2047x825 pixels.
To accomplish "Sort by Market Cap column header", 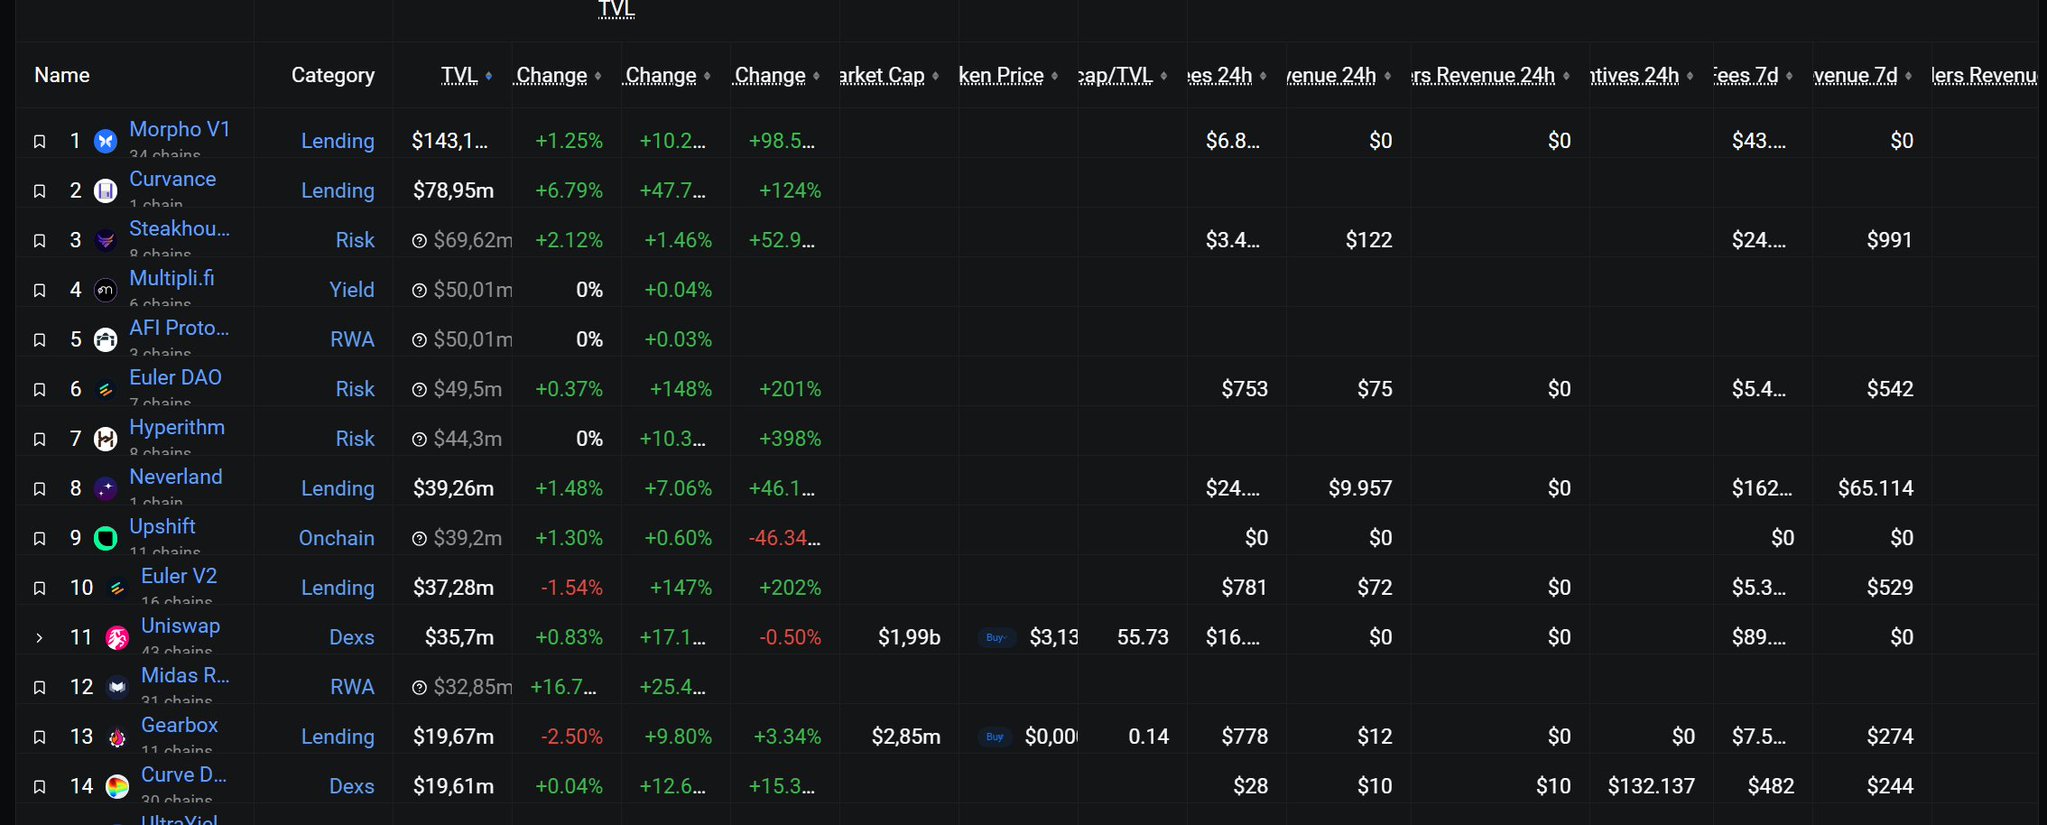I will coord(882,75).
